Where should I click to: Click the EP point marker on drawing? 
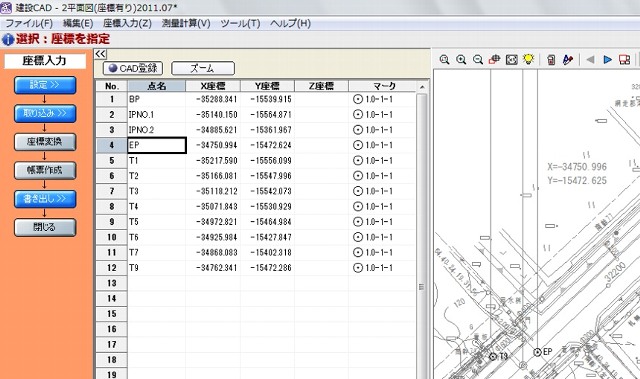tap(538, 352)
